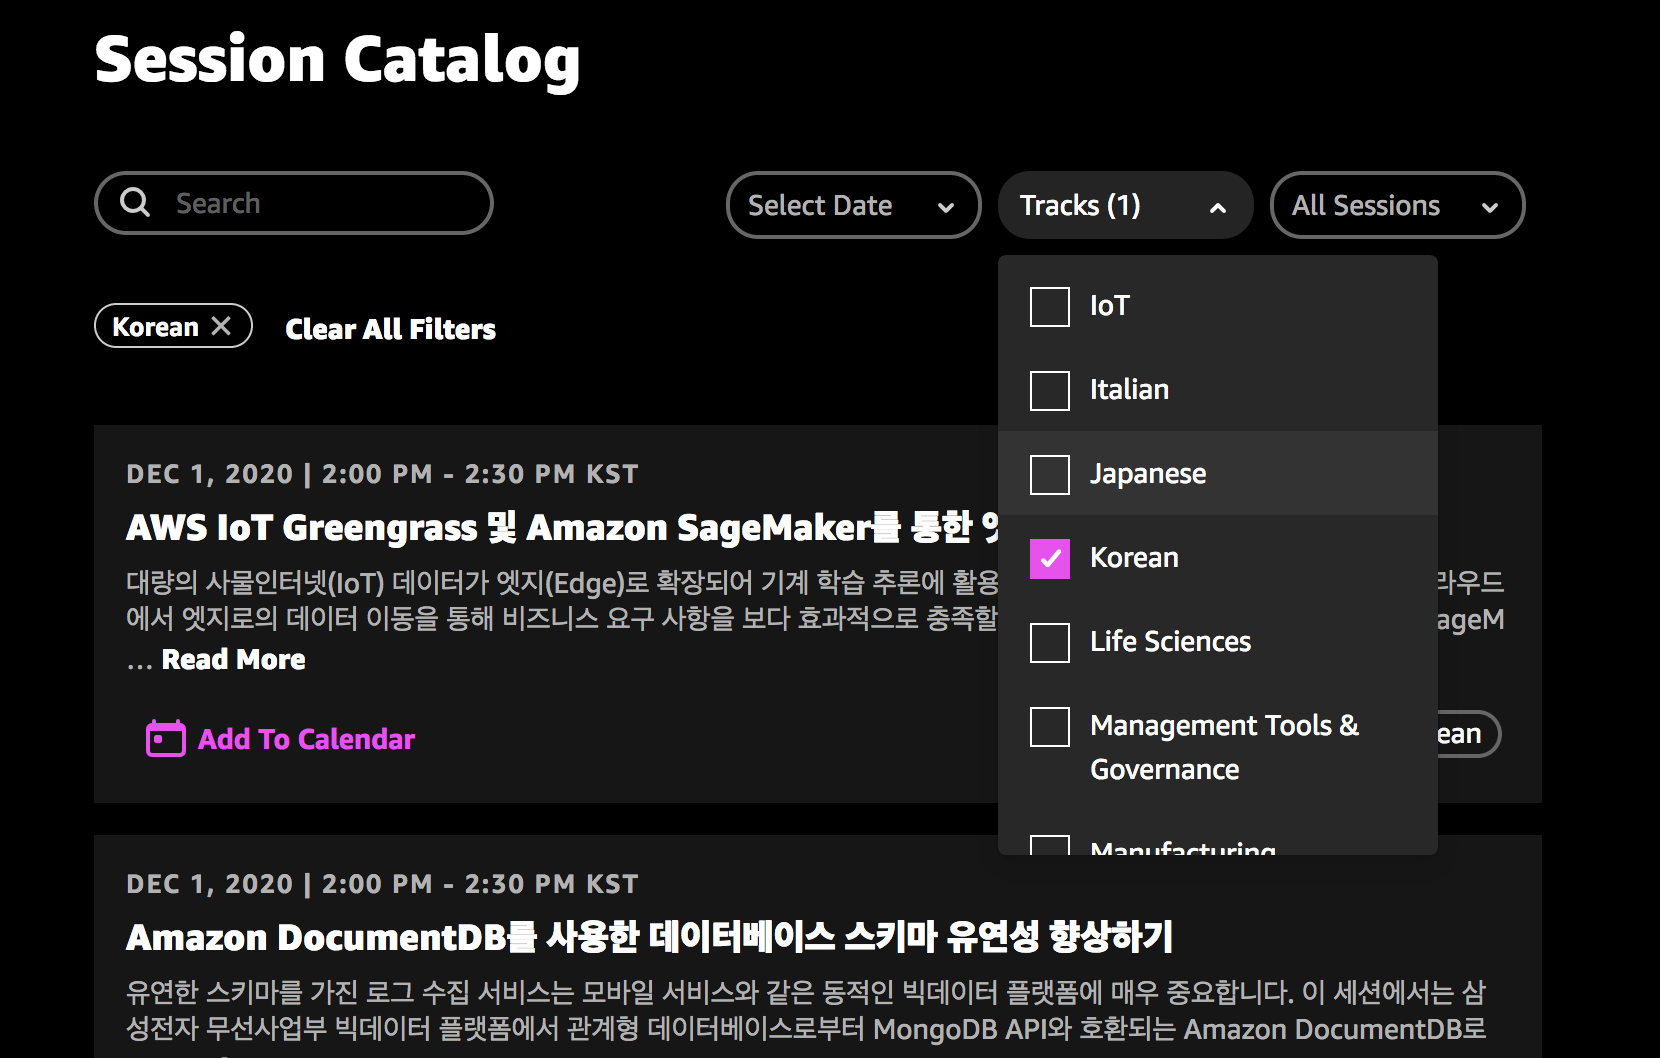The image size is (1660, 1058).
Task: Open the Amazon DocumentDB session title
Action: coord(649,937)
